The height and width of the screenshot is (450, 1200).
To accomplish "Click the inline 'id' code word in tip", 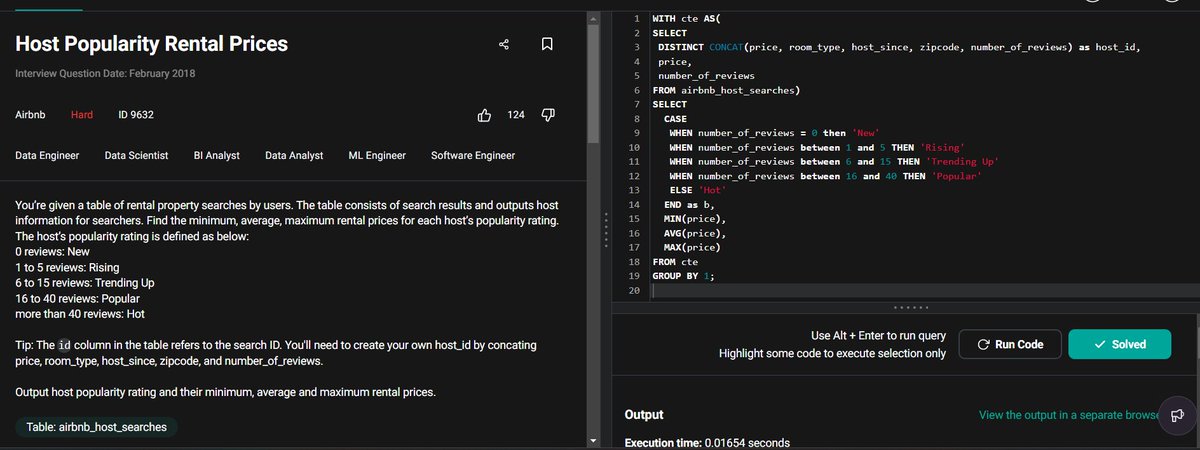I will tap(64, 345).
